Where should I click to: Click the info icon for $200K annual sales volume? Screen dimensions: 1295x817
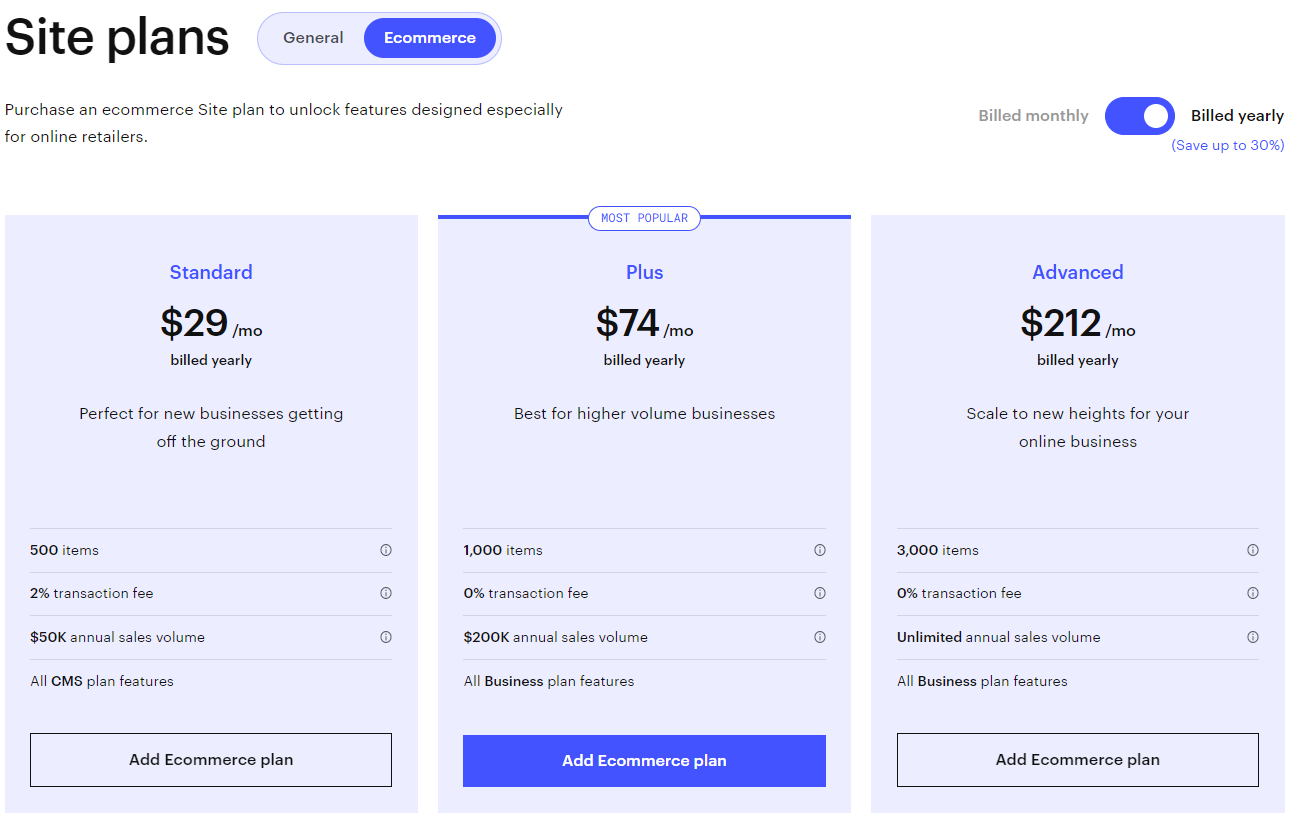pos(820,637)
